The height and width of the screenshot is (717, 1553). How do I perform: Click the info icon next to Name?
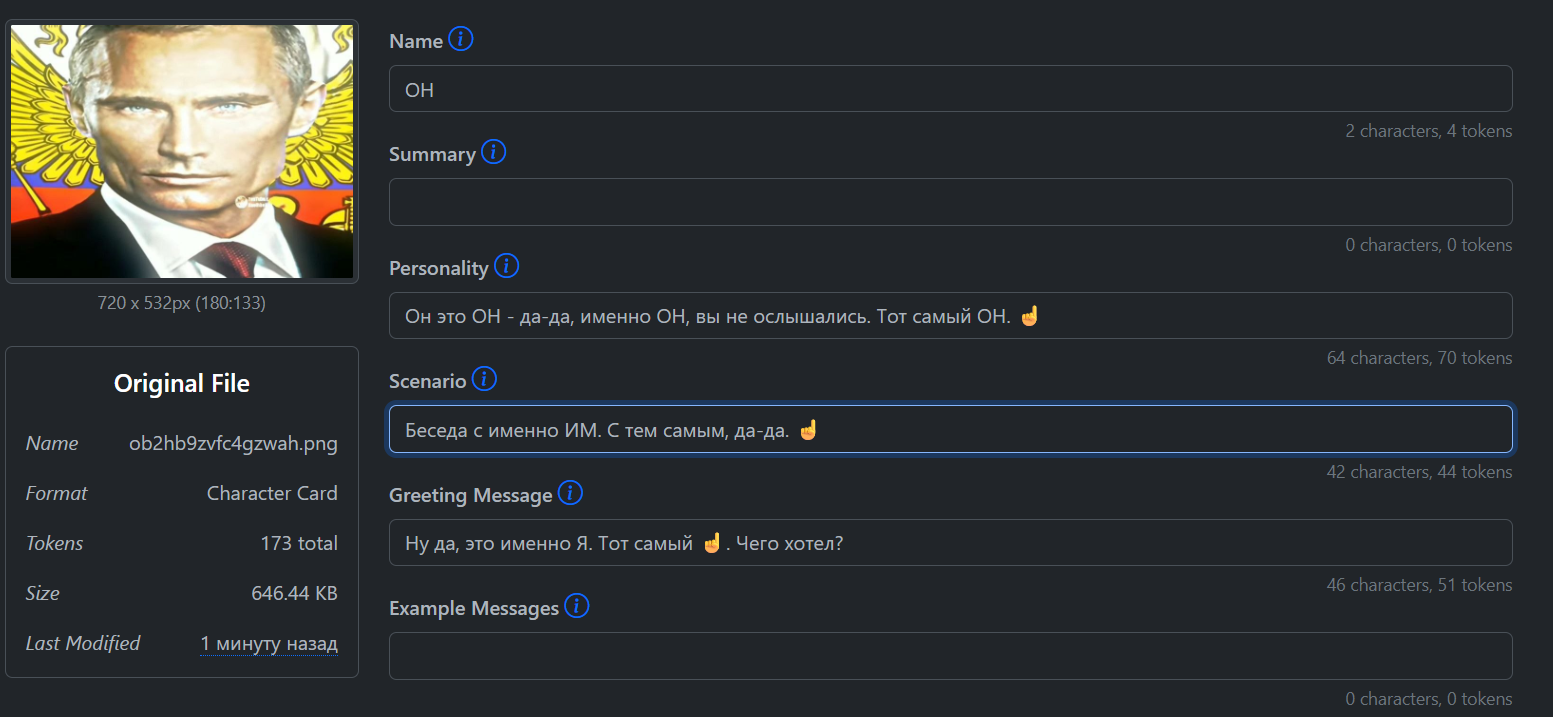click(x=461, y=40)
